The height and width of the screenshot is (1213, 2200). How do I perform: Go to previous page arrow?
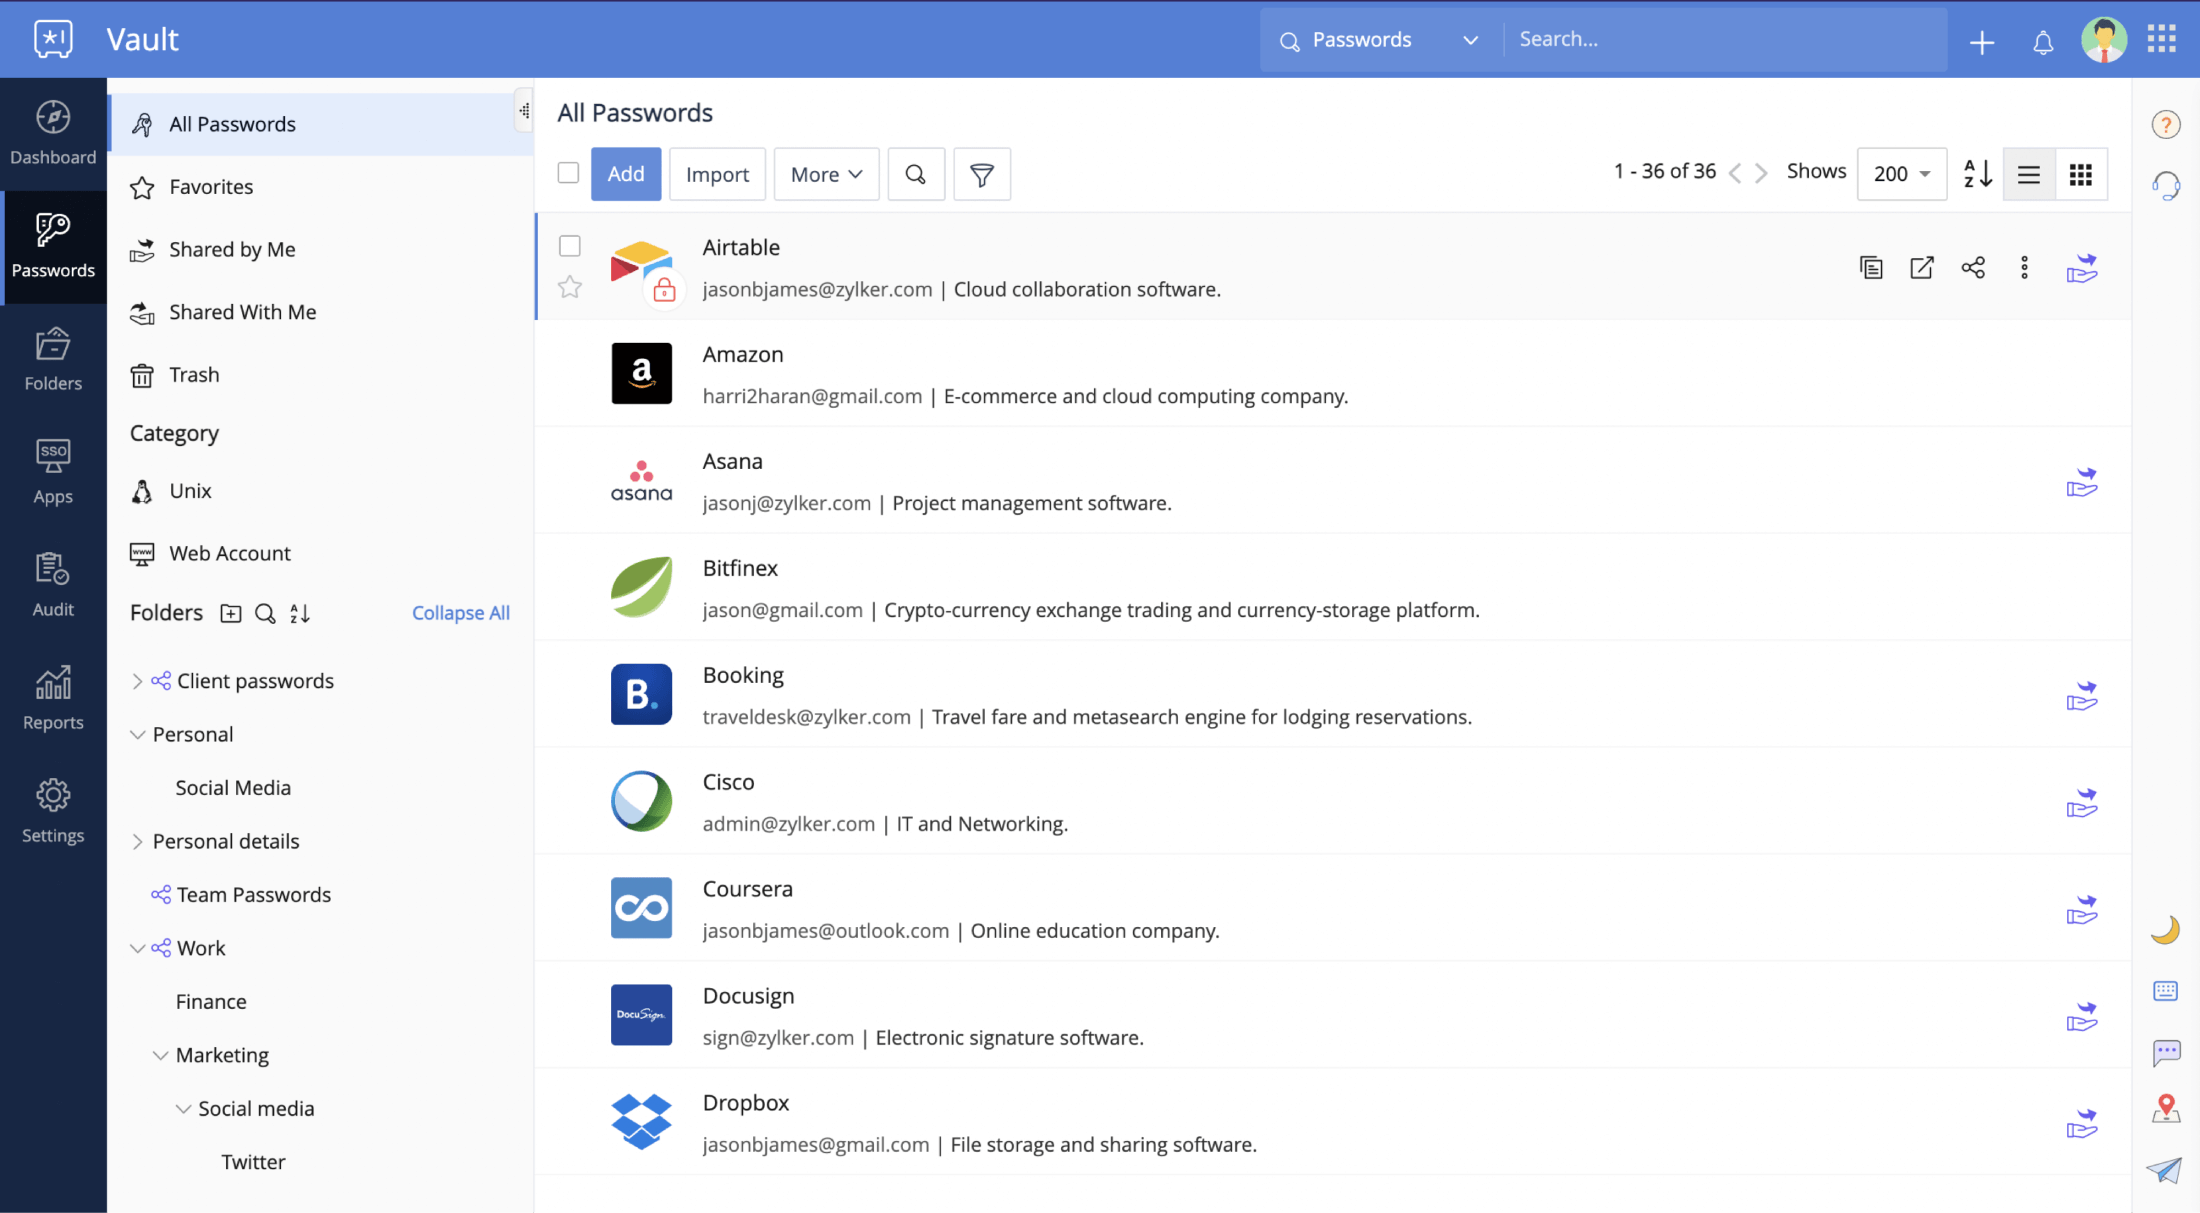coord(1735,173)
